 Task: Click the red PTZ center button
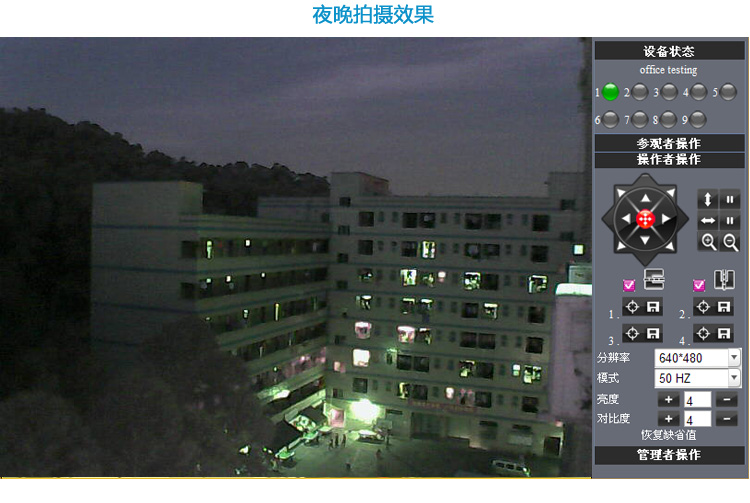coord(645,219)
